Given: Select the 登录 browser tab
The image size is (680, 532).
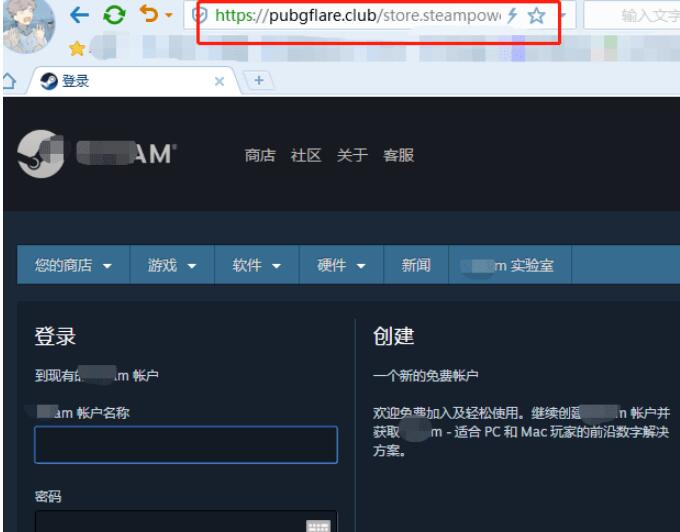Looking at the screenshot, I should 132,81.
